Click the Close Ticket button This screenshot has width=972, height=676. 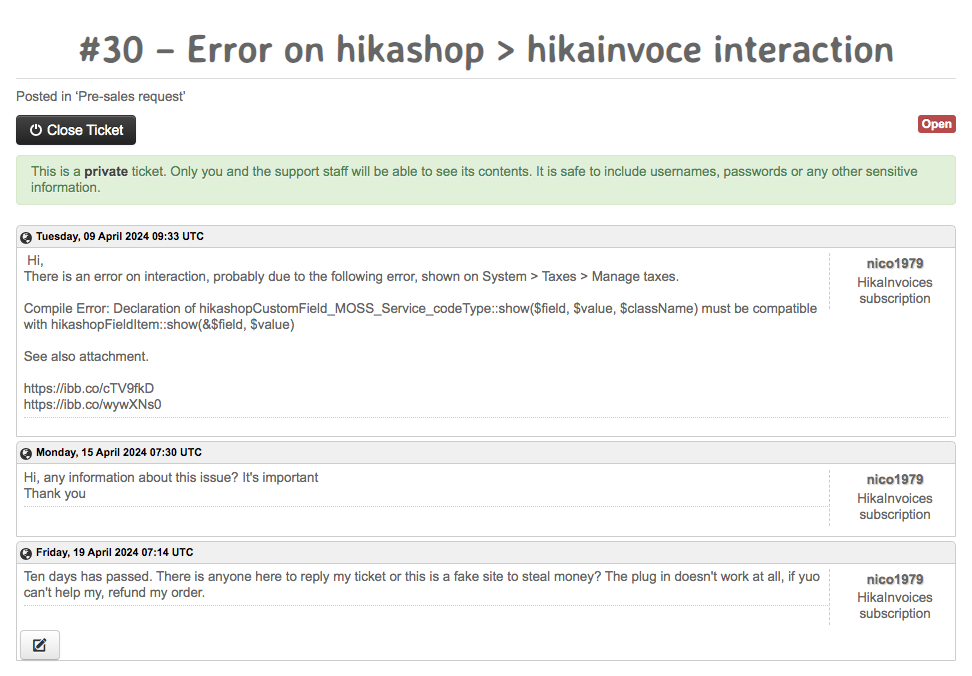pyautogui.click(x=76, y=130)
